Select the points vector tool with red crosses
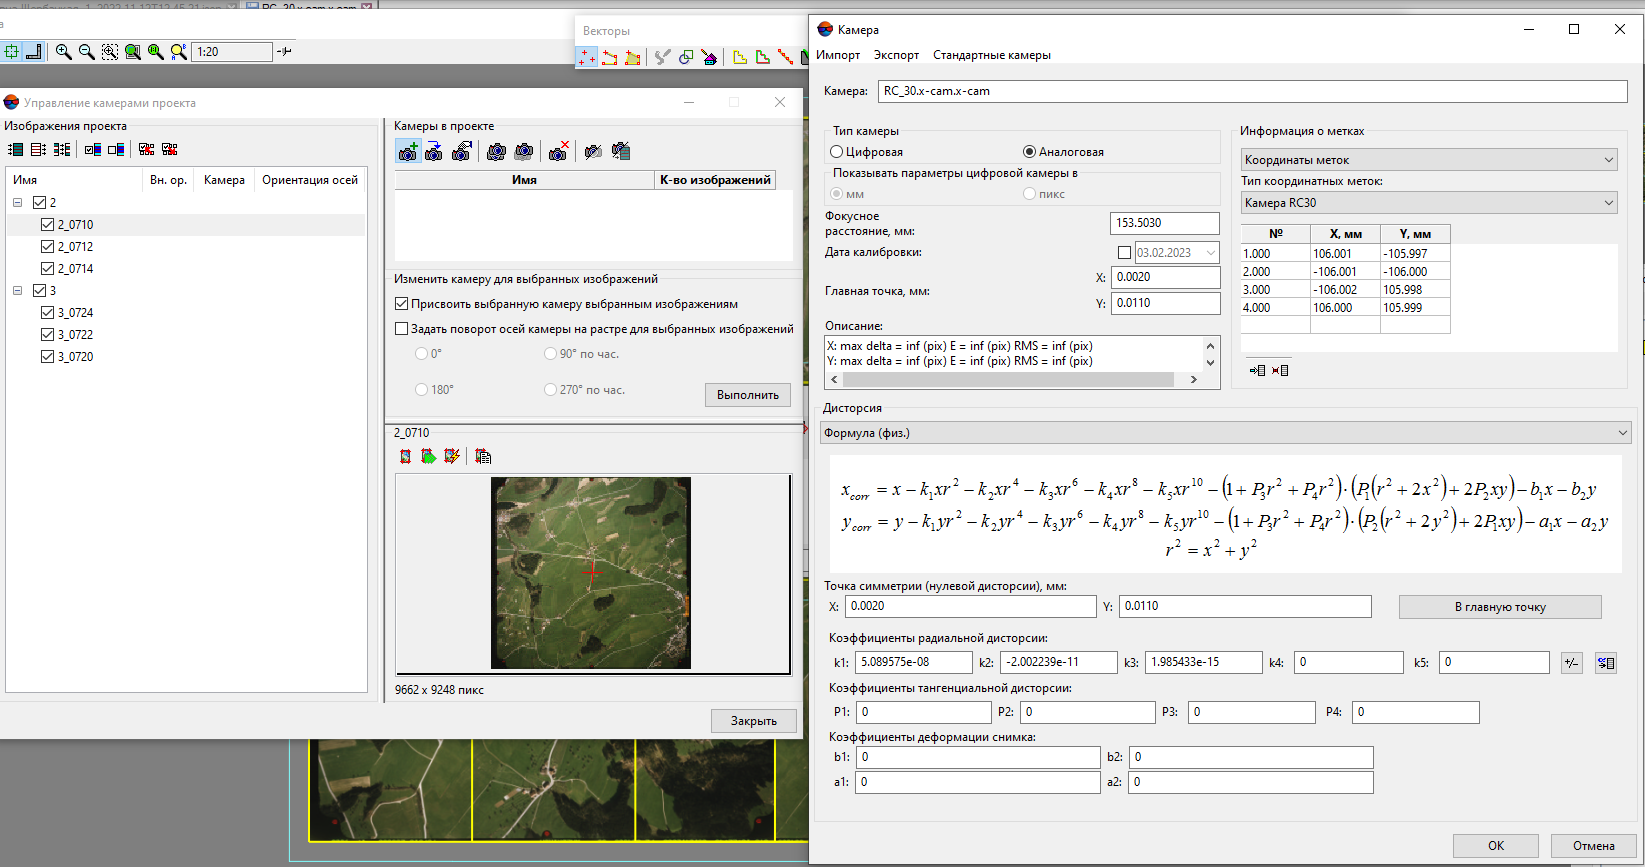1645x867 pixels. coord(587,58)
